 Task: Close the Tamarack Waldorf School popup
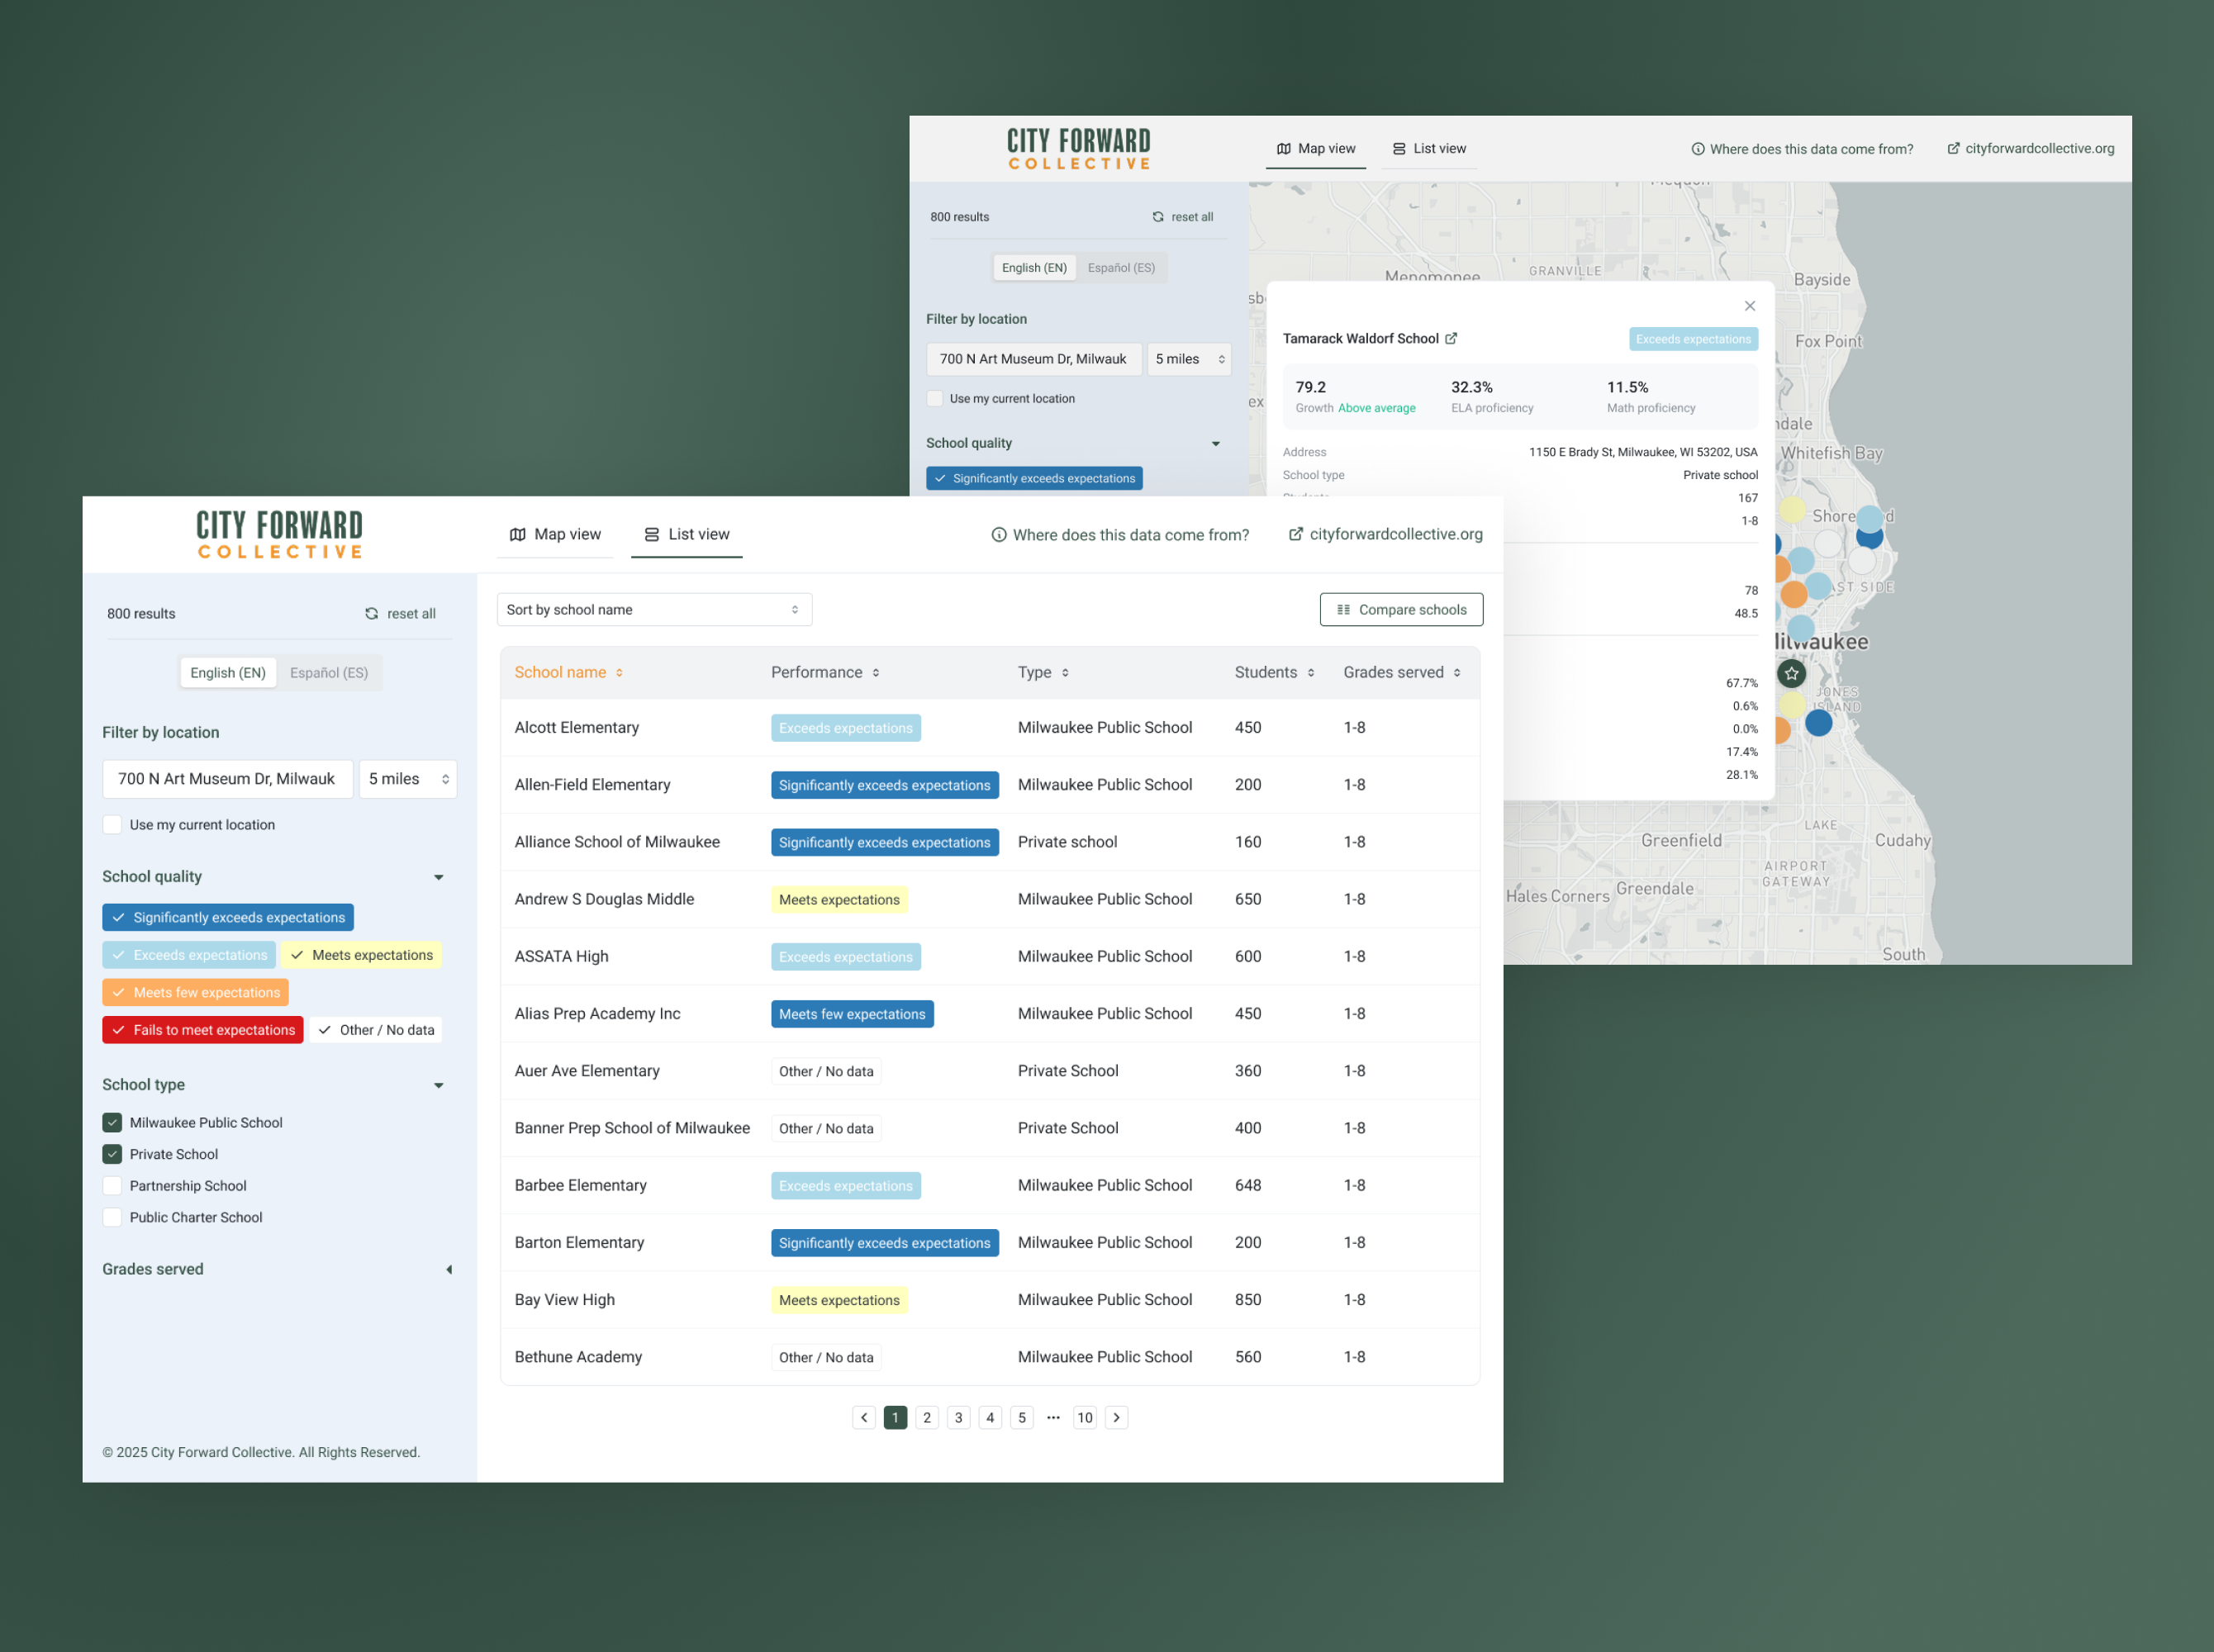point(1749,306)
